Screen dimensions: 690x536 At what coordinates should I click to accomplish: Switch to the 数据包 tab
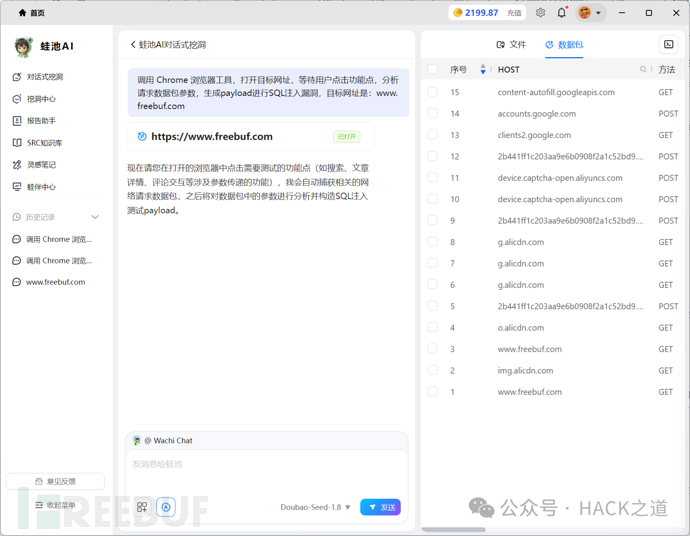564,44
